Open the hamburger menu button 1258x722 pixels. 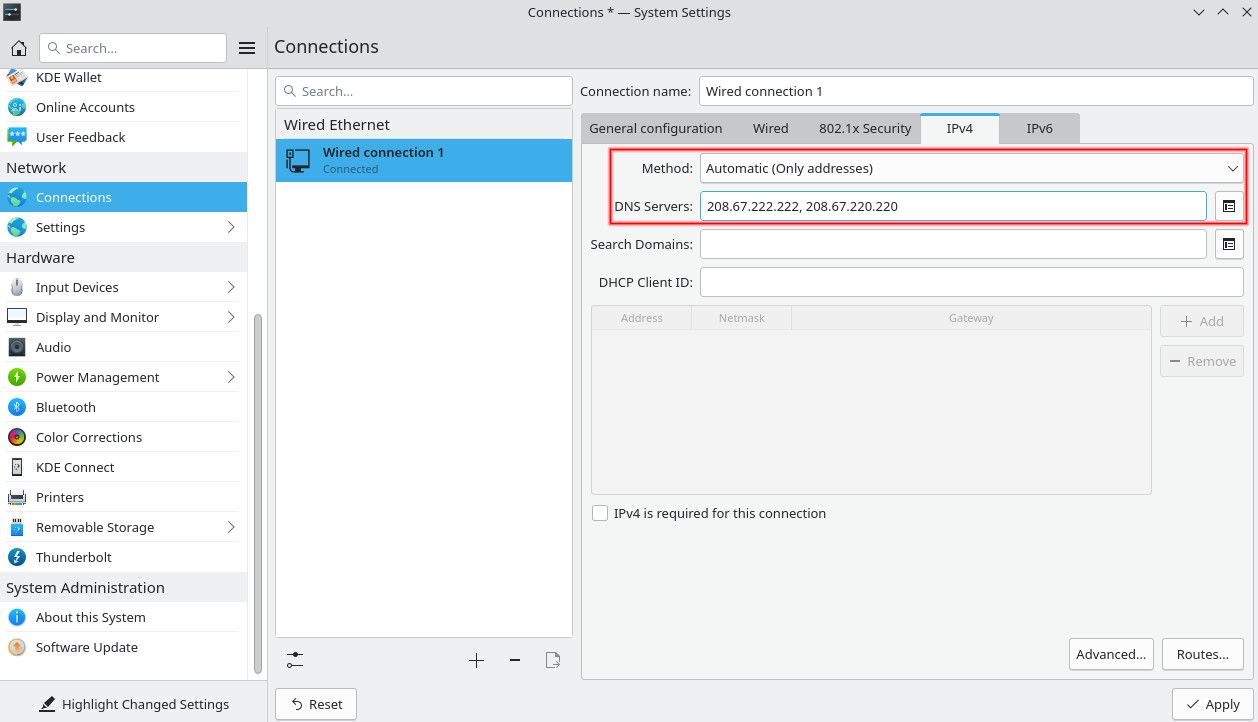coord(247,48)
